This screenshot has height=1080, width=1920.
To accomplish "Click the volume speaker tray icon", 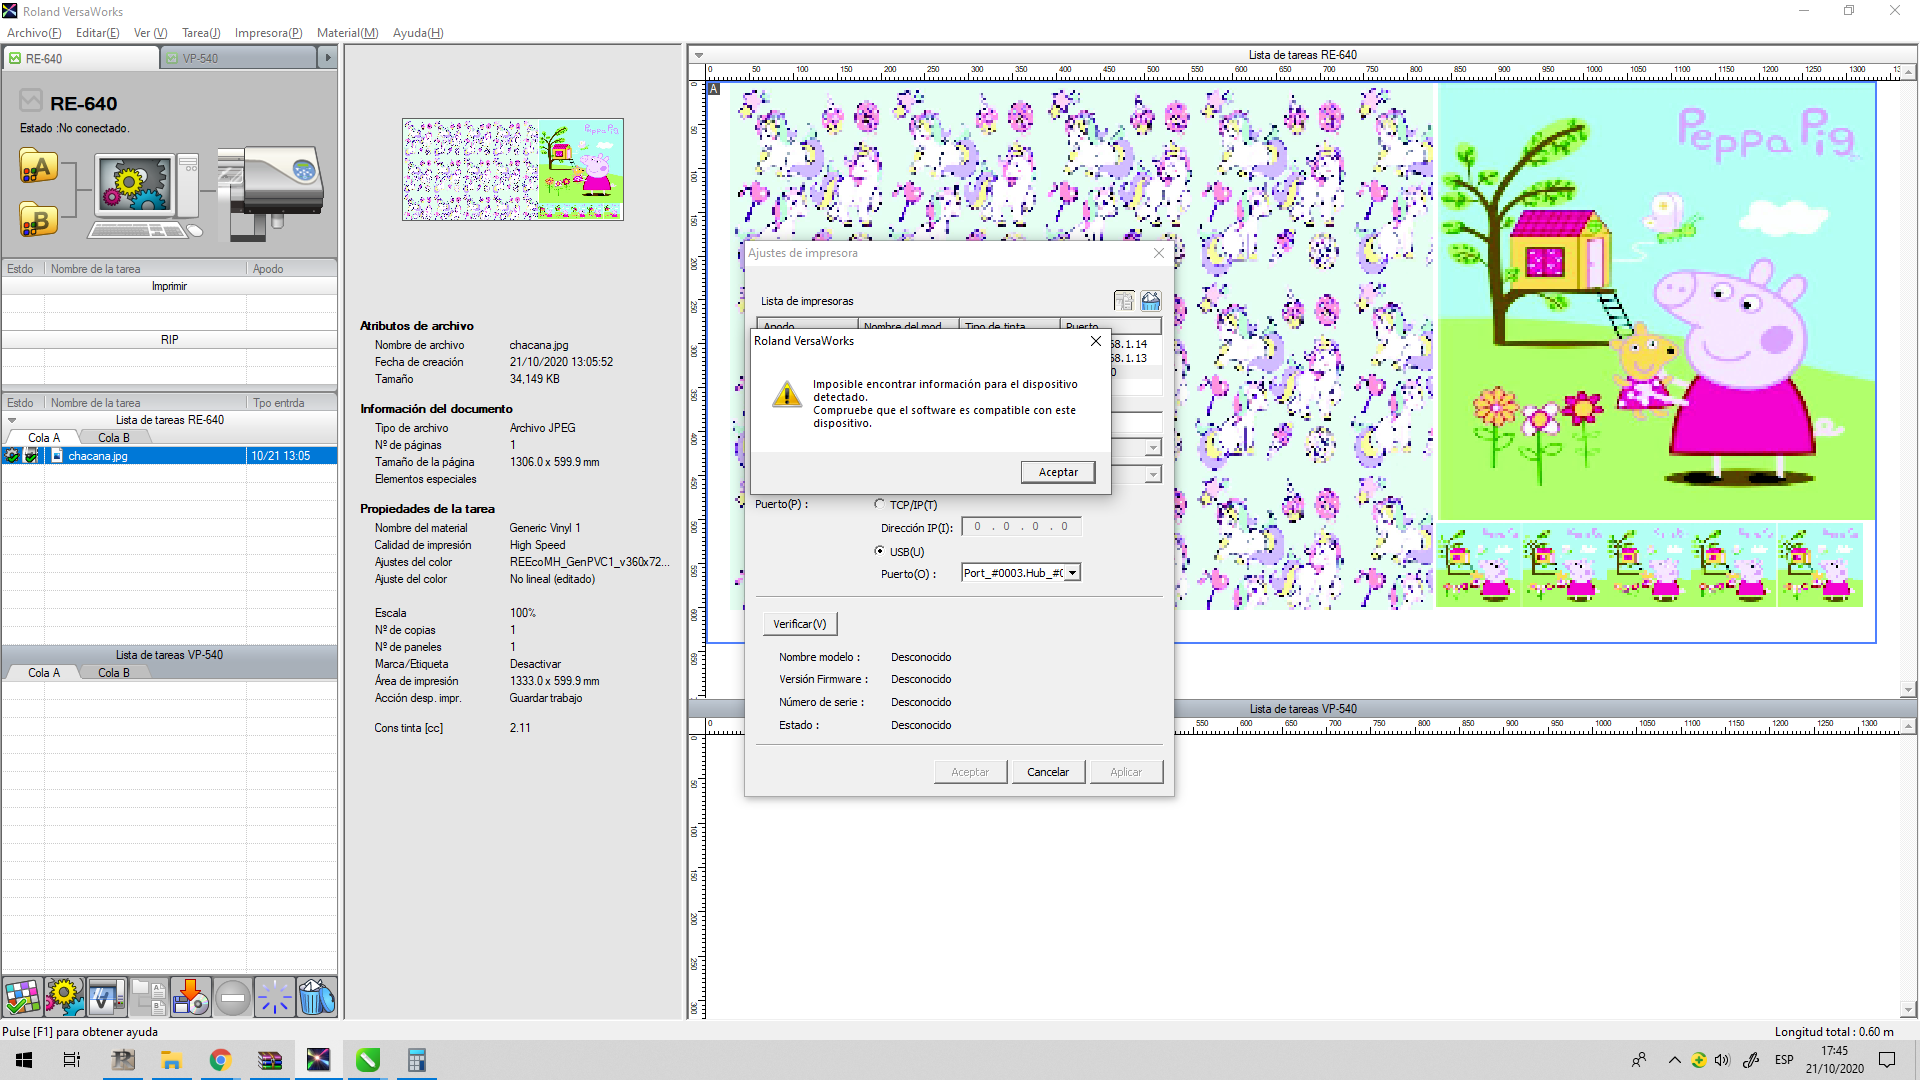I will pyautogui.click(x=1722, y=1060).
